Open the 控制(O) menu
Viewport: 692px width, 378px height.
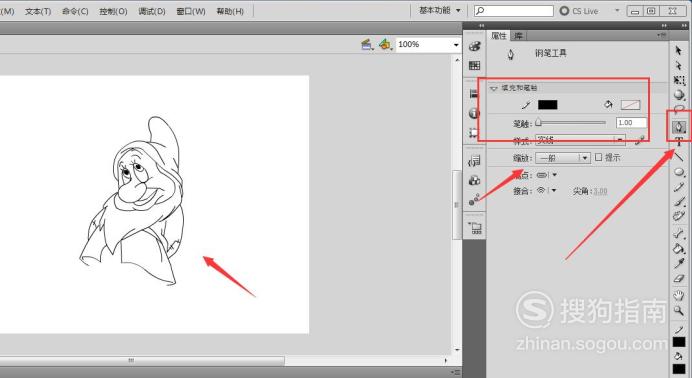coord(113,11)
